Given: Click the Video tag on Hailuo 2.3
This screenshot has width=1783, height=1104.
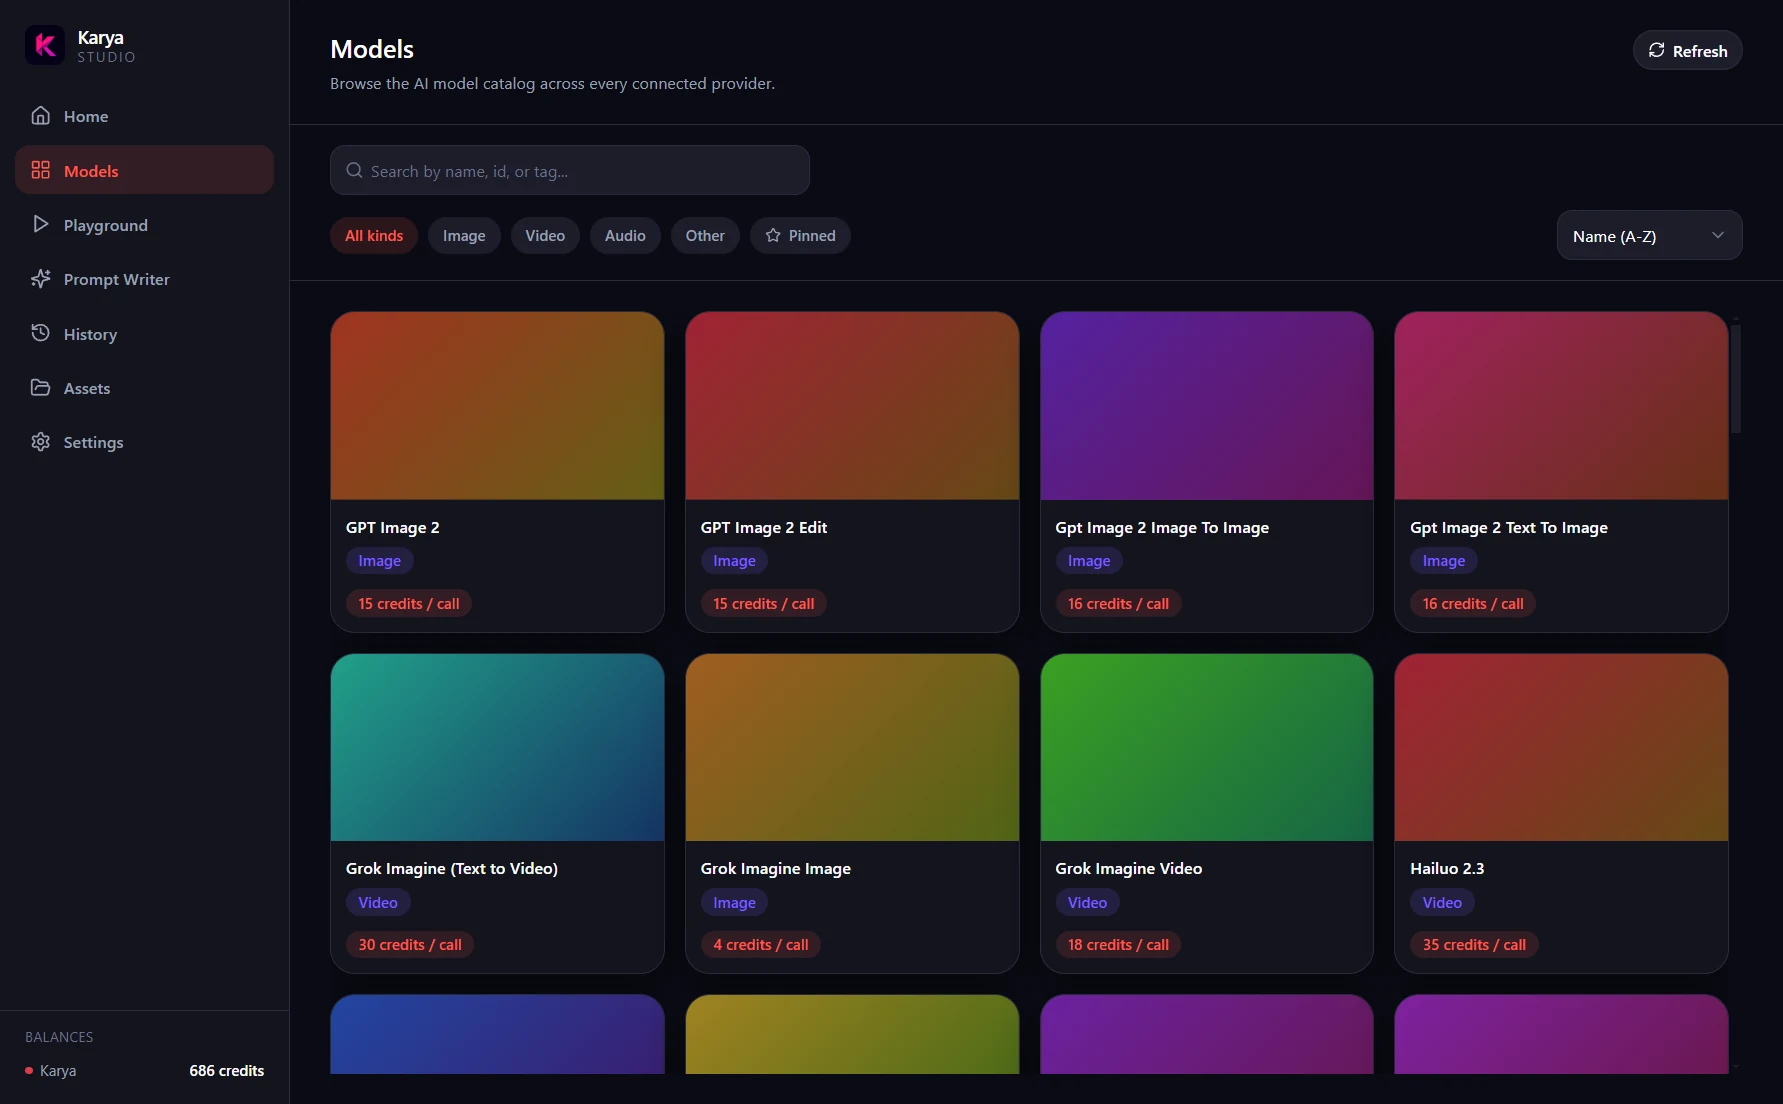Looking at the screenshot, I should [1442, 902].
